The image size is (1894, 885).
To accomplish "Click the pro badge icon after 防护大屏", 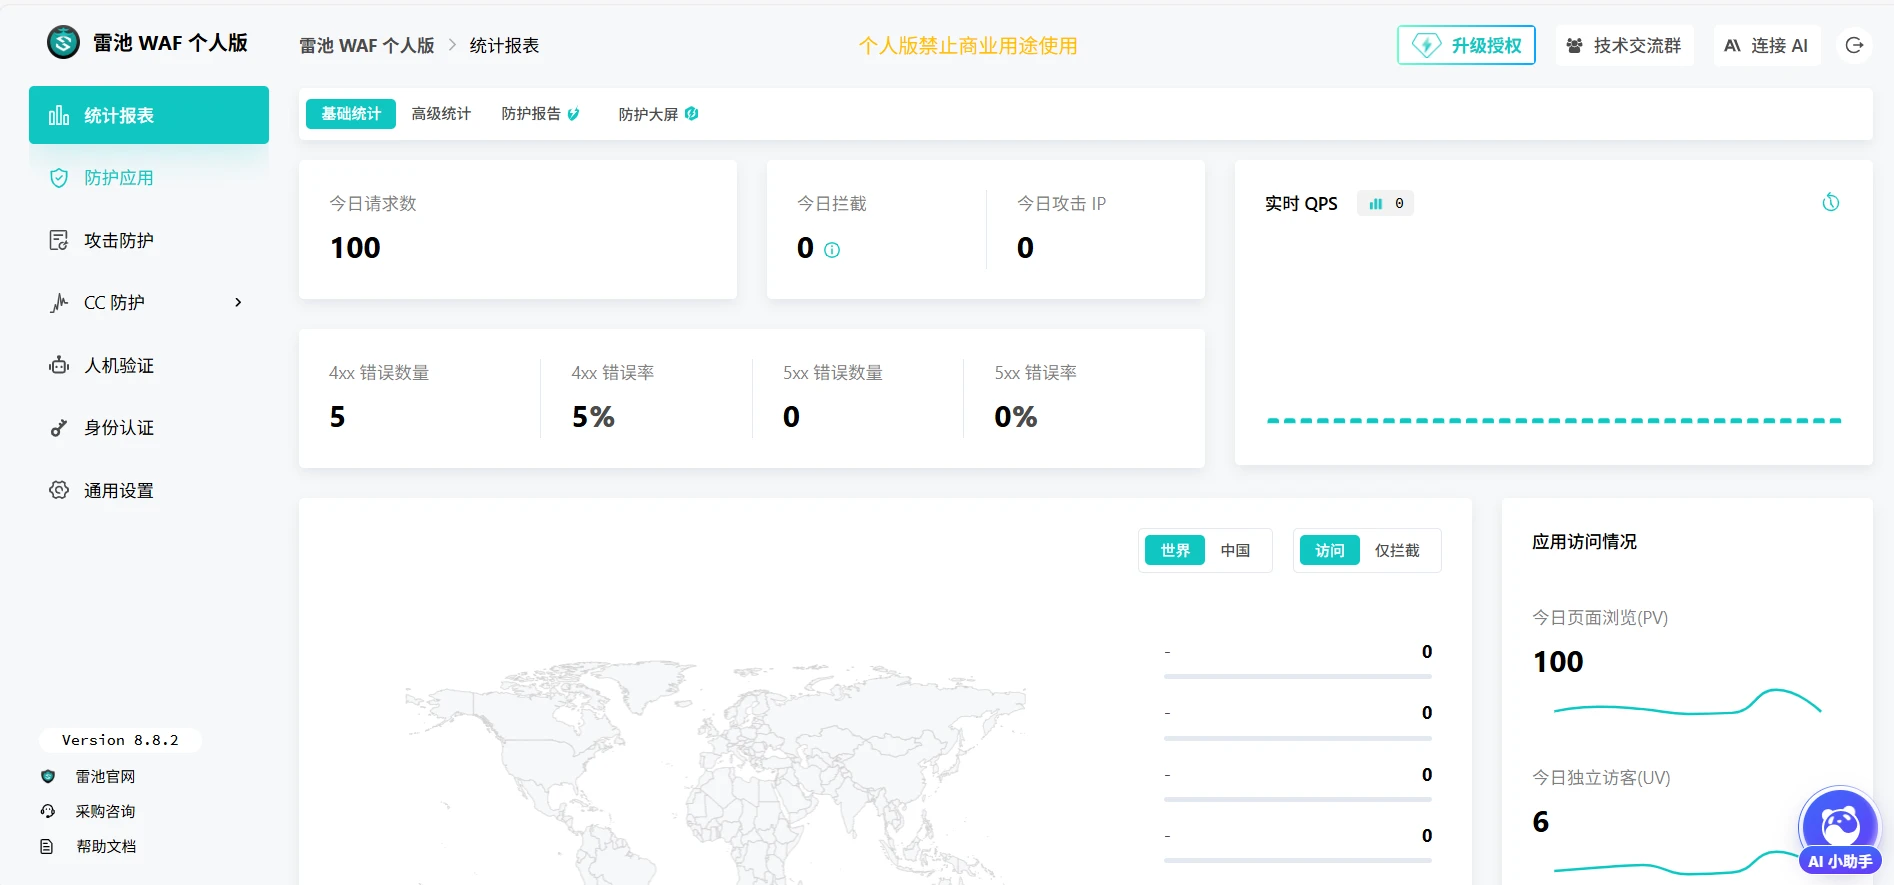I will pyautogui.click(x=691, y=114).
